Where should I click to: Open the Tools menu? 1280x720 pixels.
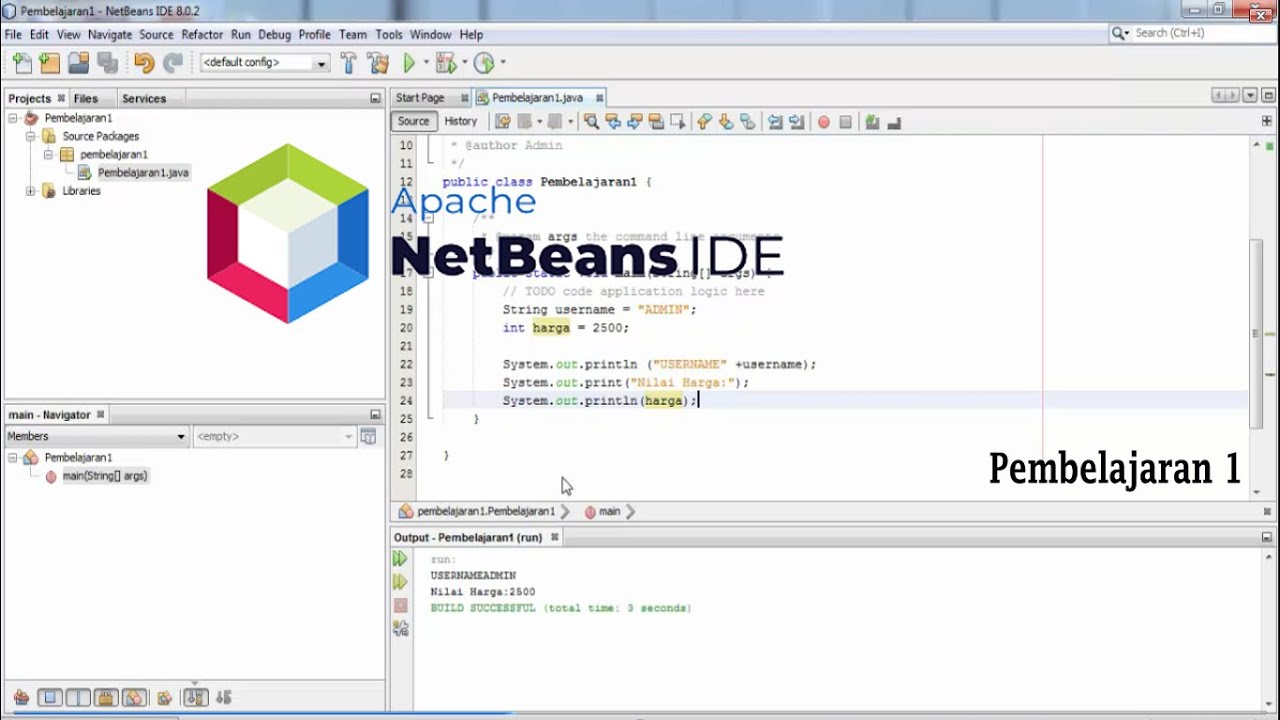pyautogui.click(x=389, y=34)
